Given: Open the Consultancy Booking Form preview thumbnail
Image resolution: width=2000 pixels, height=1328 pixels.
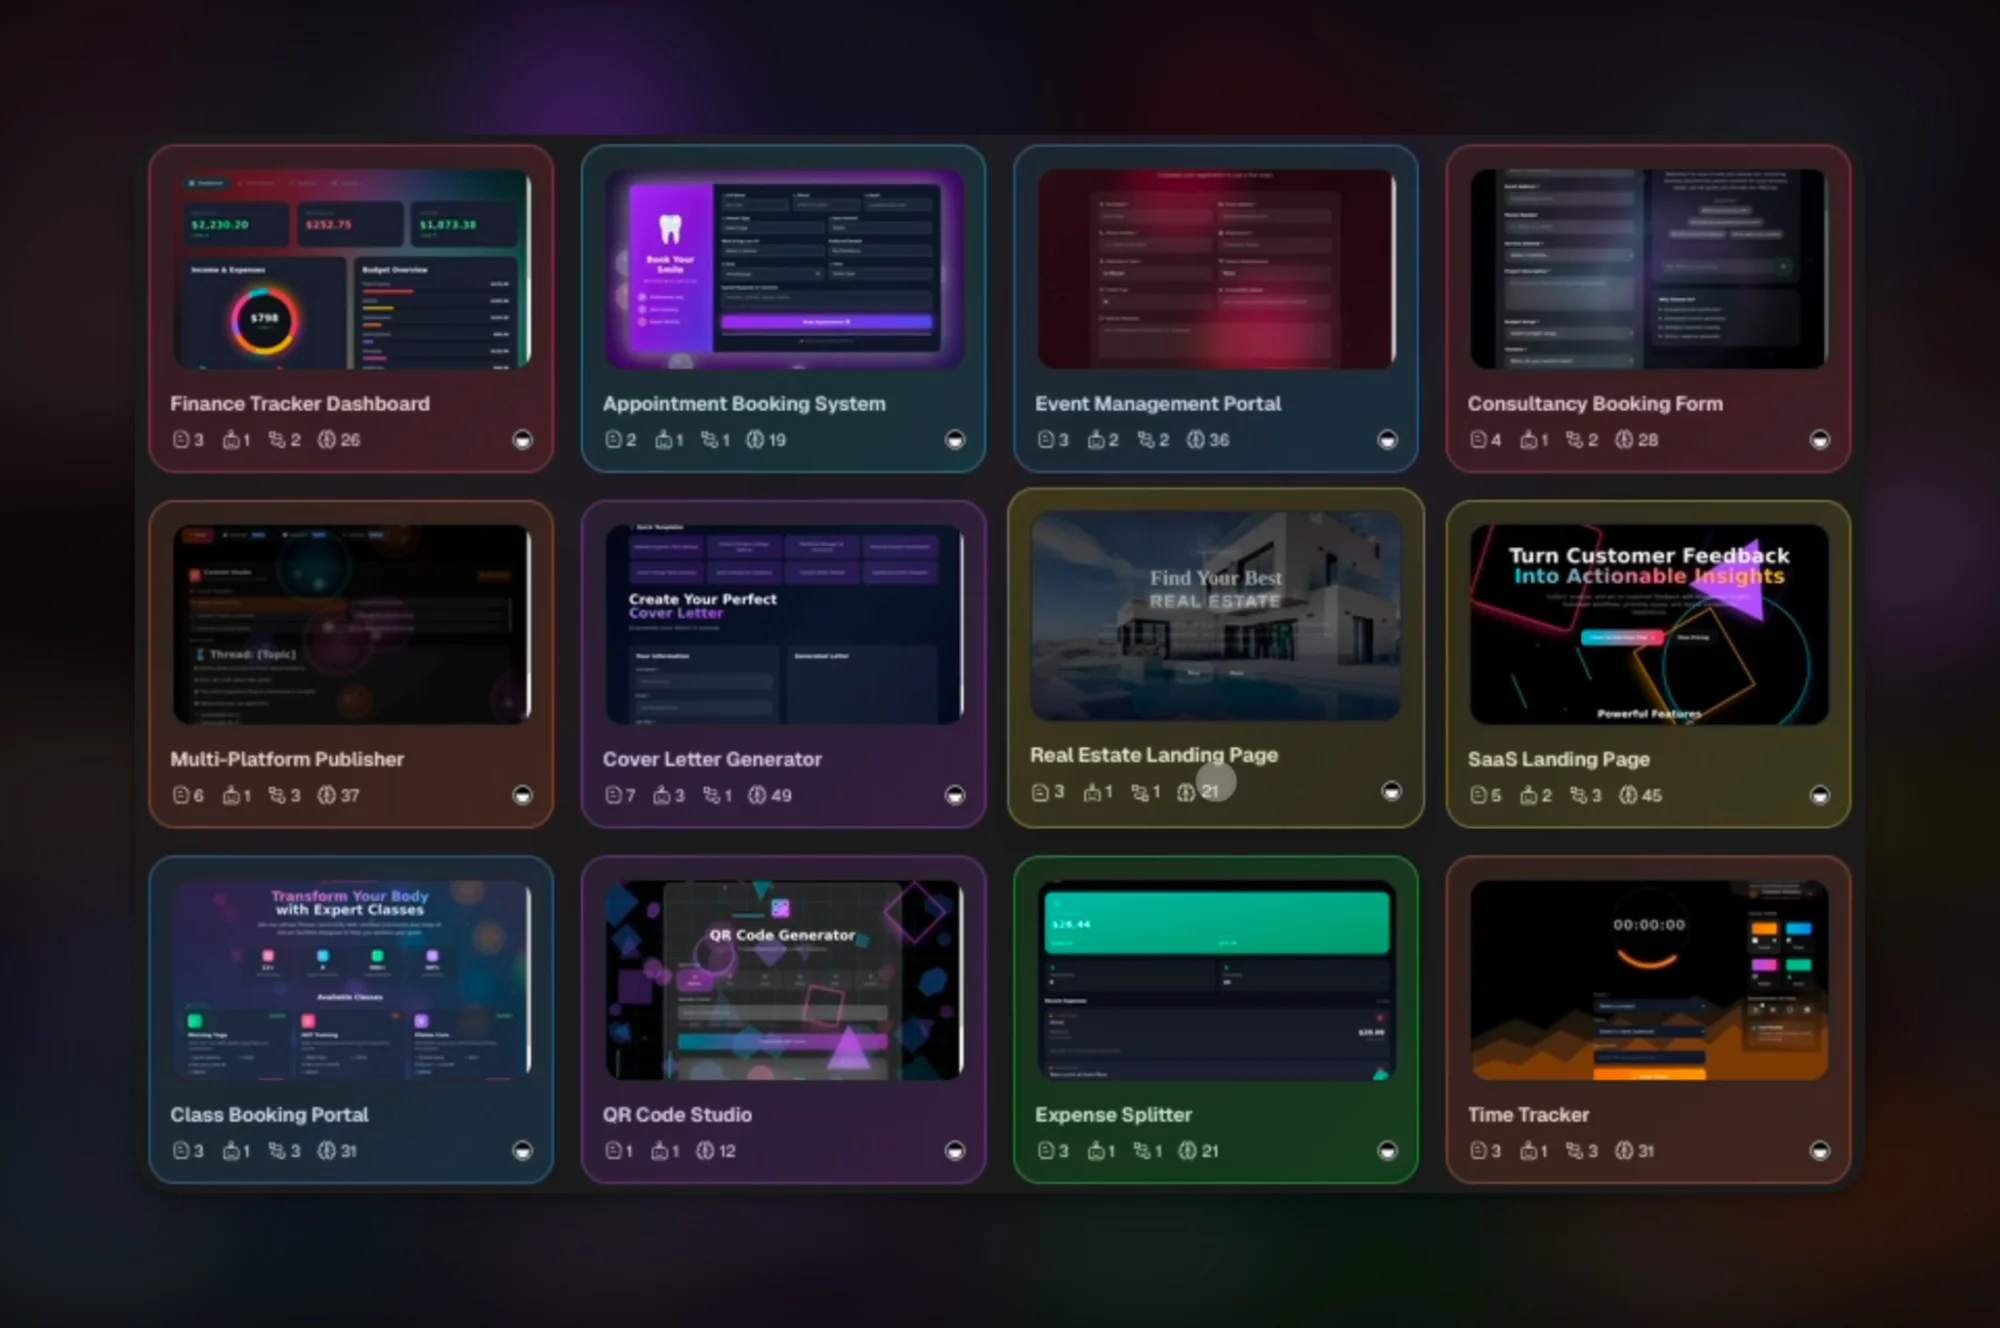Looking at the screenshot, I should (x=1649, y=269).
